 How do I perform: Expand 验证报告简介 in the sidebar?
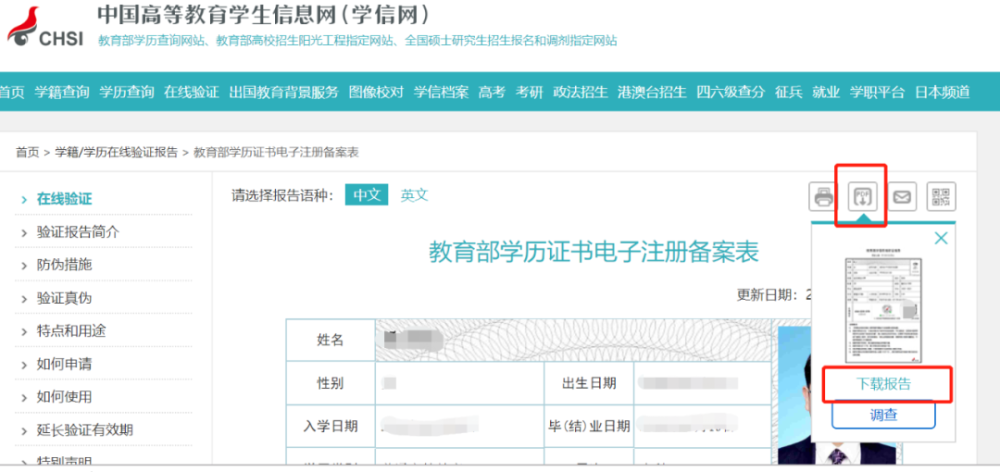click(78, 232)
